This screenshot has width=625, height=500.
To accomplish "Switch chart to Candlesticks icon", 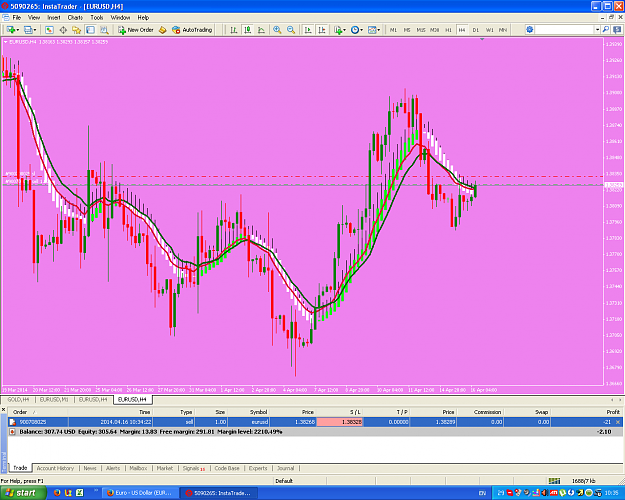I will [x=248, y=30].
